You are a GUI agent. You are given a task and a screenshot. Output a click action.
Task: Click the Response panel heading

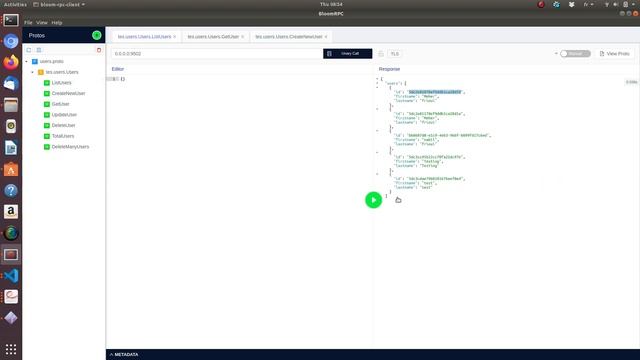coord(389,69)
